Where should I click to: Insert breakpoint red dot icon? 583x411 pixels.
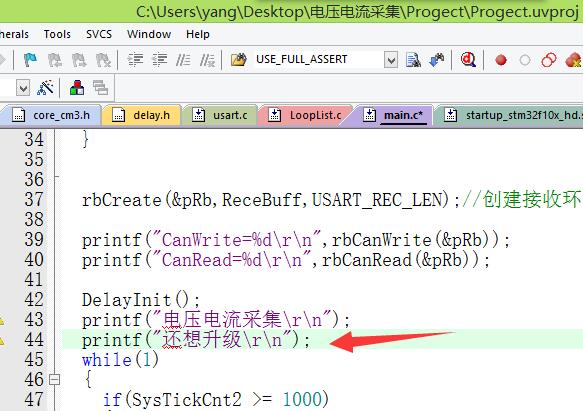click(x=501, y=60)
